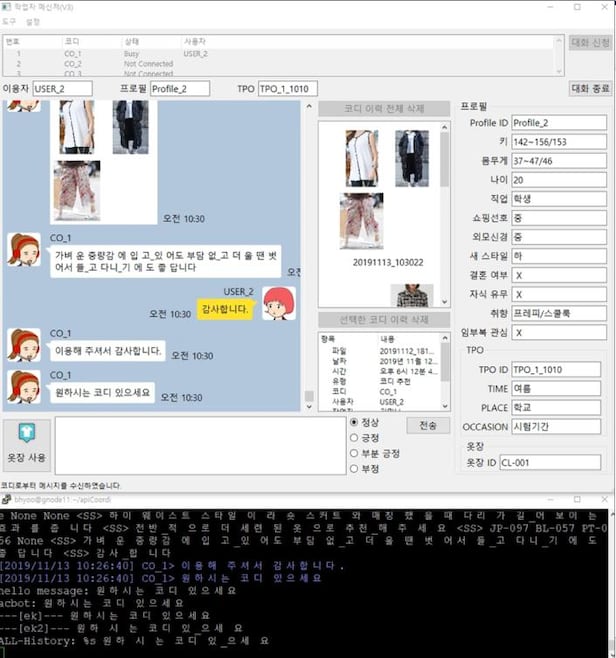
Task: Choose the 긍정 radio option
Action: [x=355, y=437]
